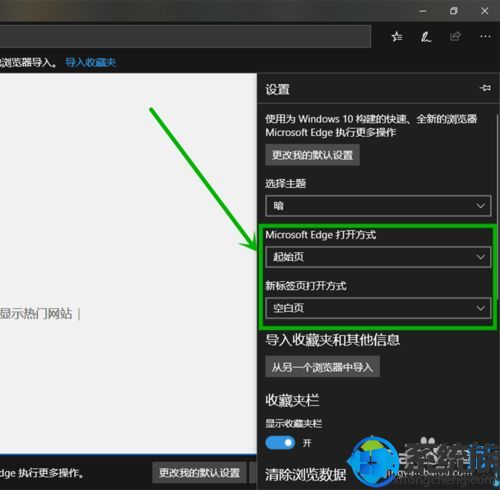Click 更改我的默认设置 in Settings pane

pyautogui.click(x=312, y=155)
